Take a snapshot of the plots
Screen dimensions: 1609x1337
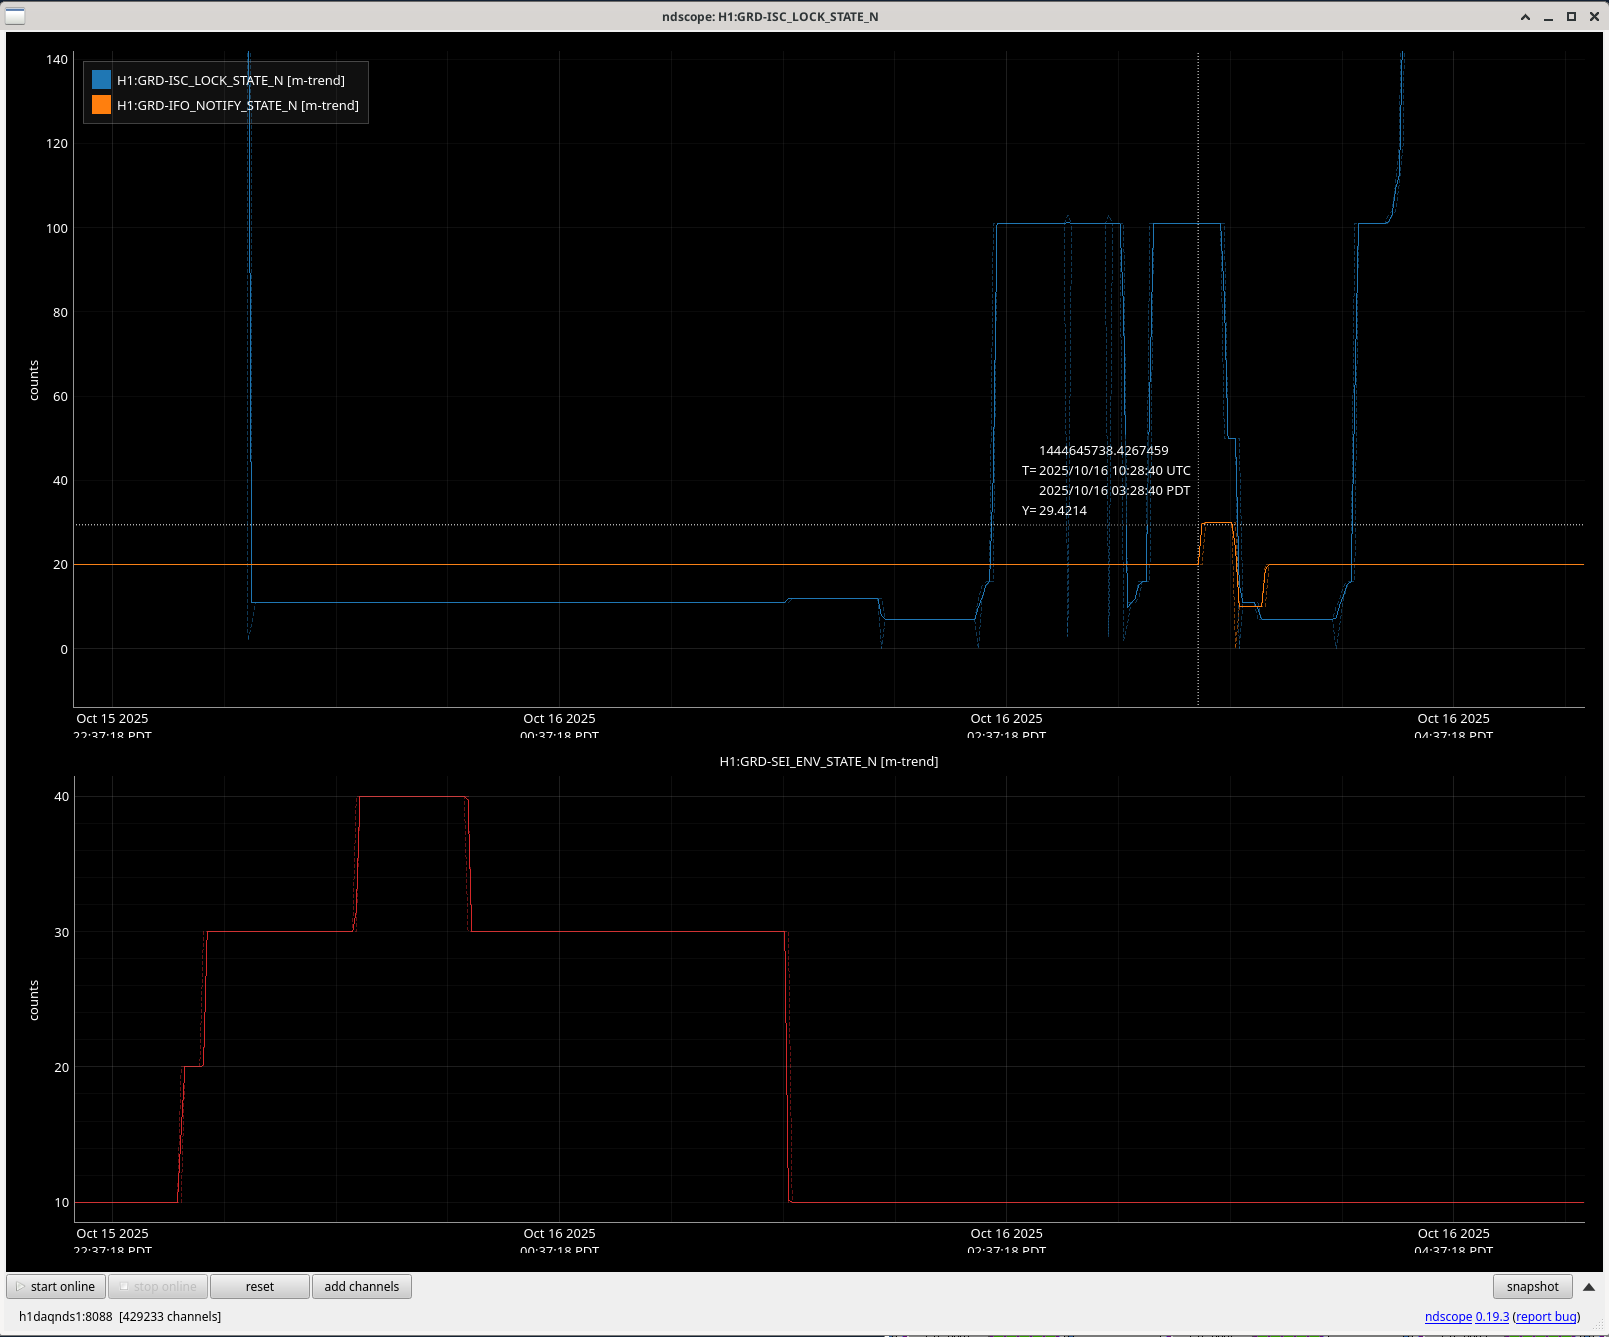coord(1532,1286)
